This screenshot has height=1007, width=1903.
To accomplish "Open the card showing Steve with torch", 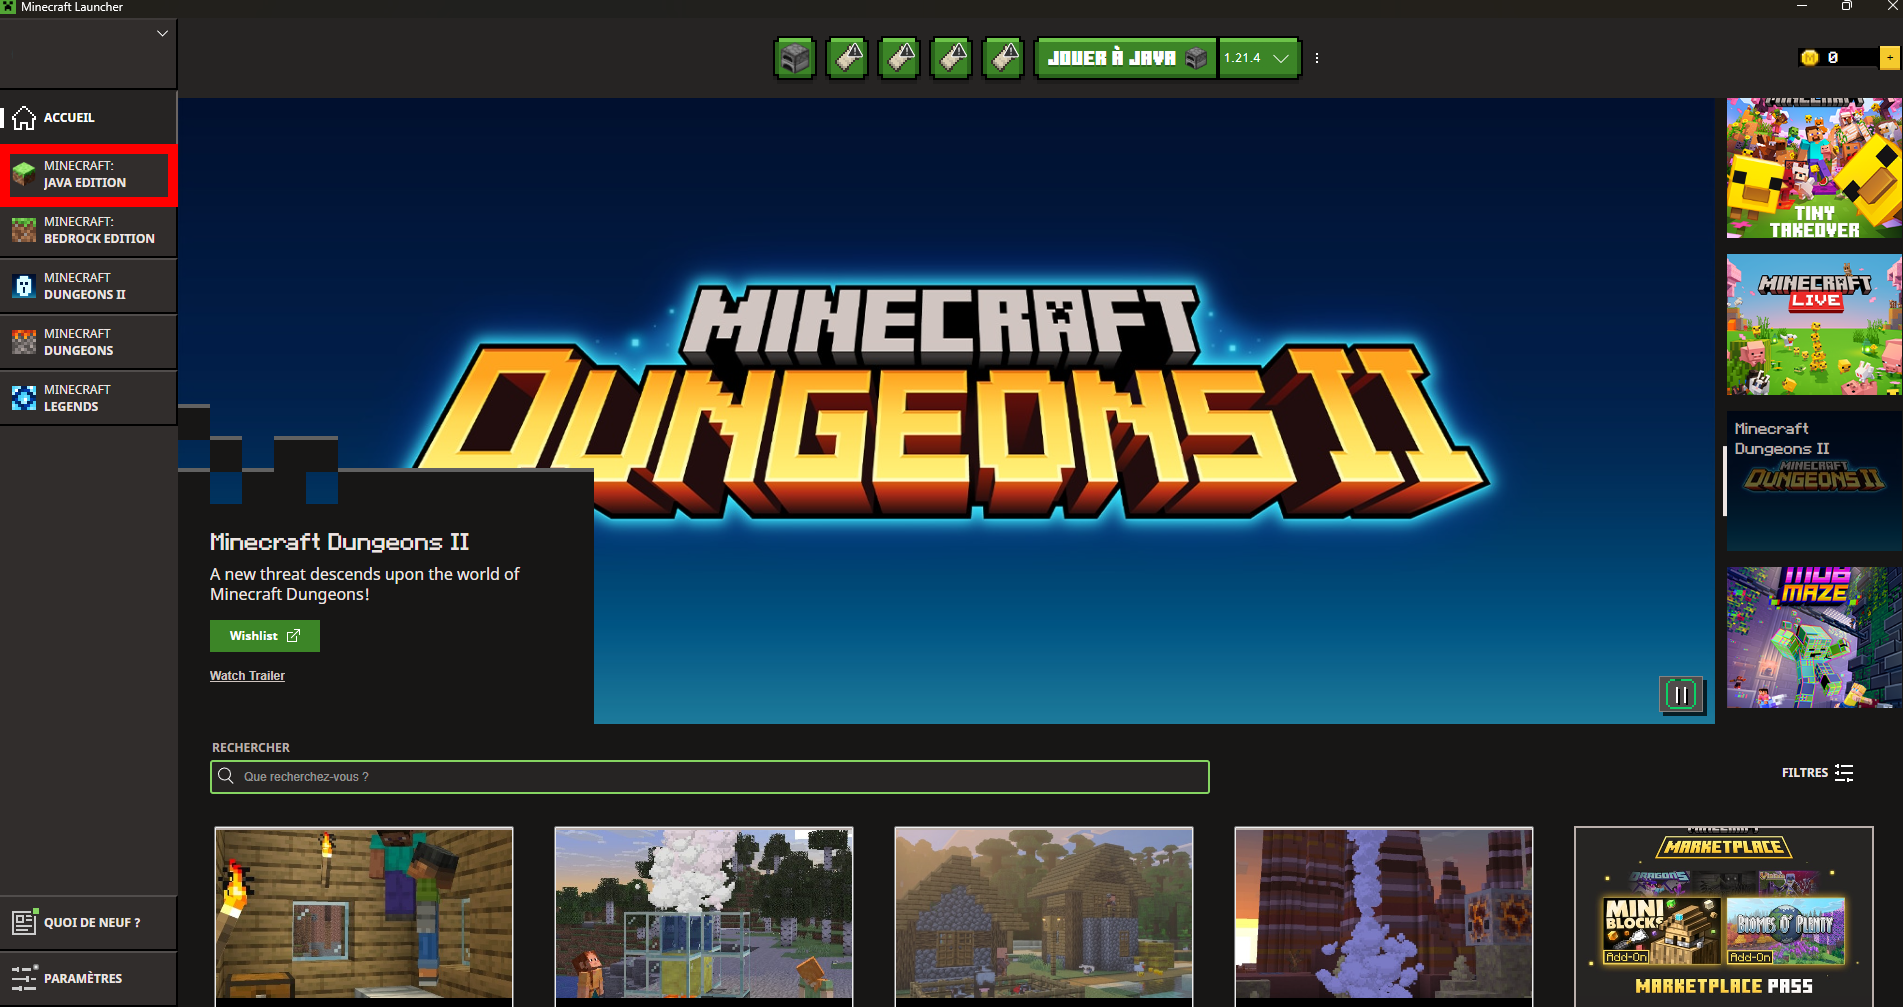I will coord(364,916).
